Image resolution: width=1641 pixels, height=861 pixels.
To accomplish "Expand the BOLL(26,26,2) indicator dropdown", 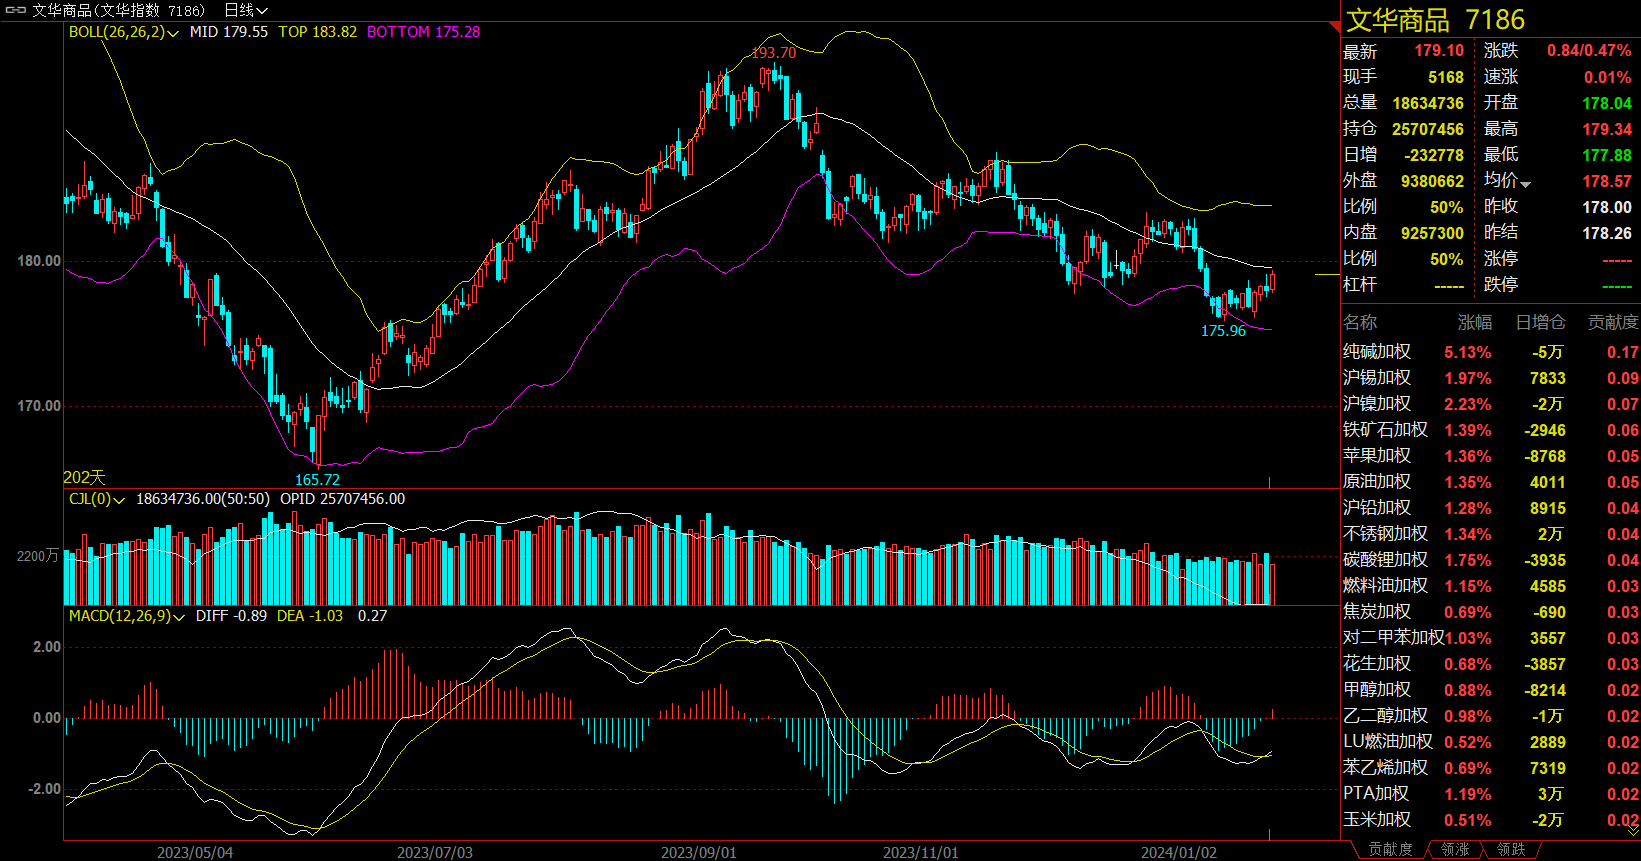I will point(174,33).
